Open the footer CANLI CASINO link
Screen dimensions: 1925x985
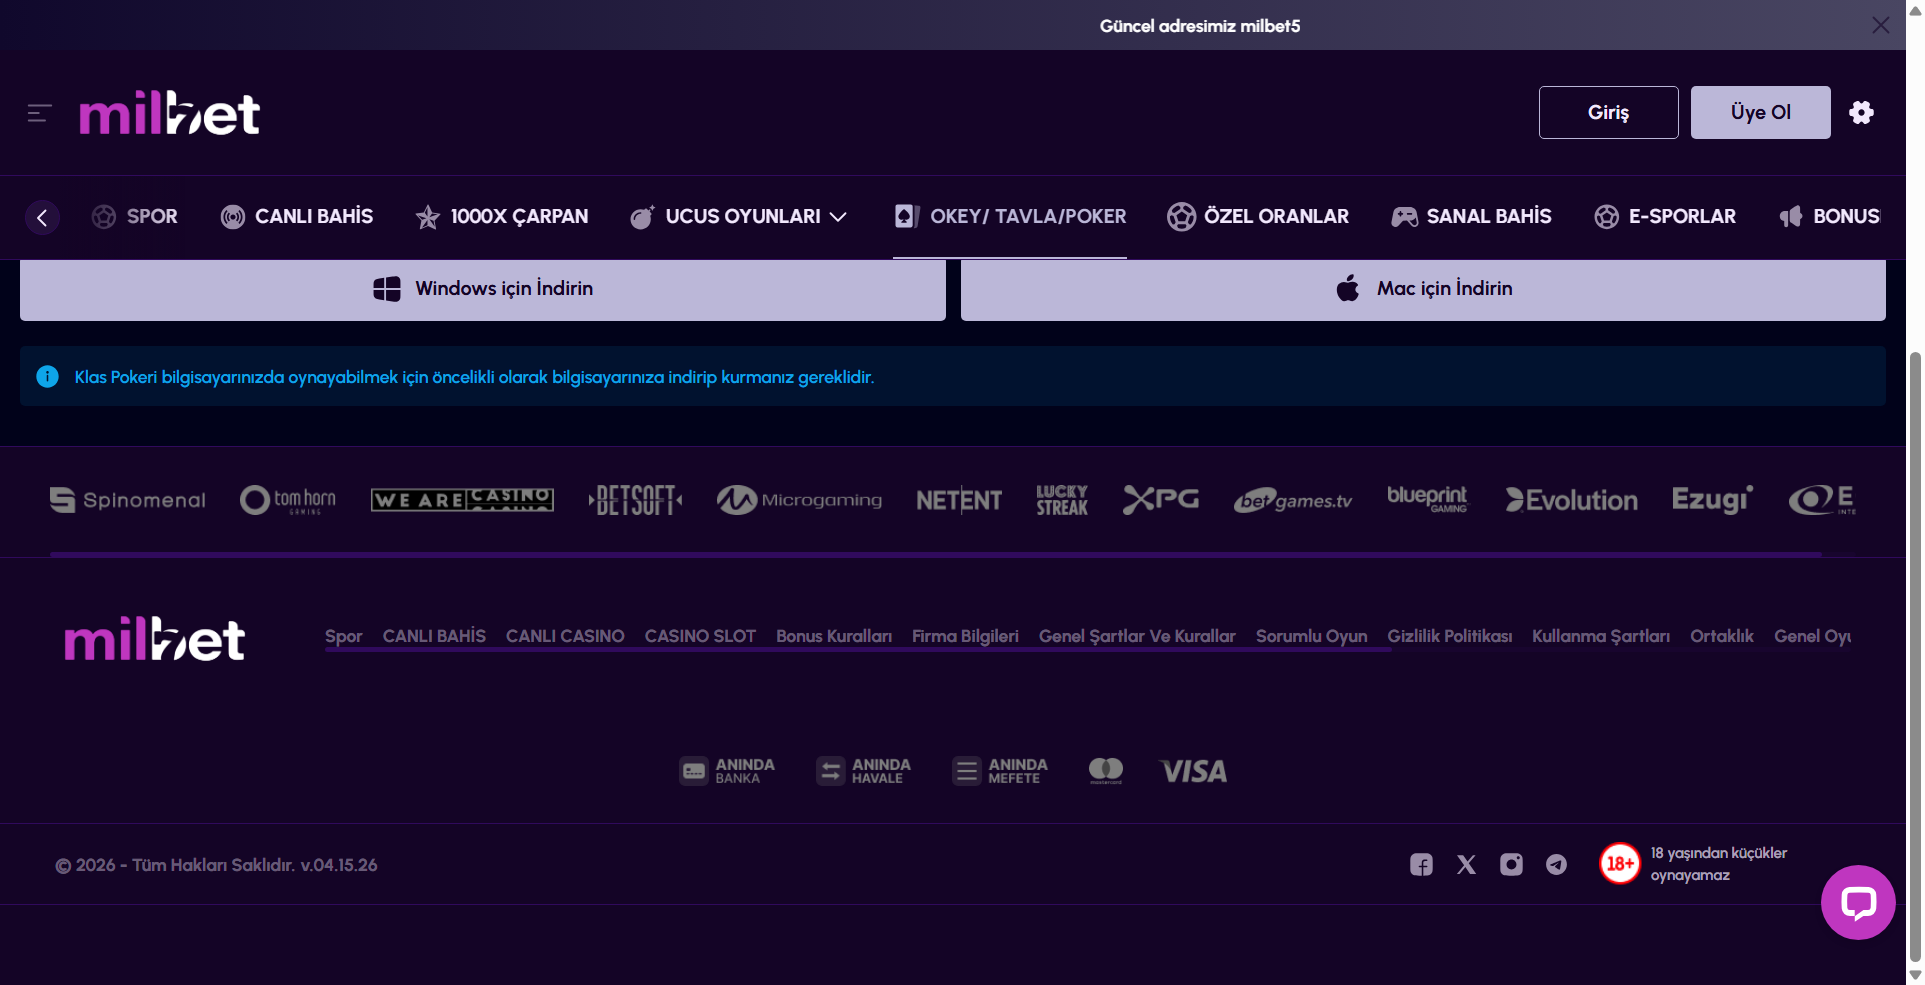point(565,636)
